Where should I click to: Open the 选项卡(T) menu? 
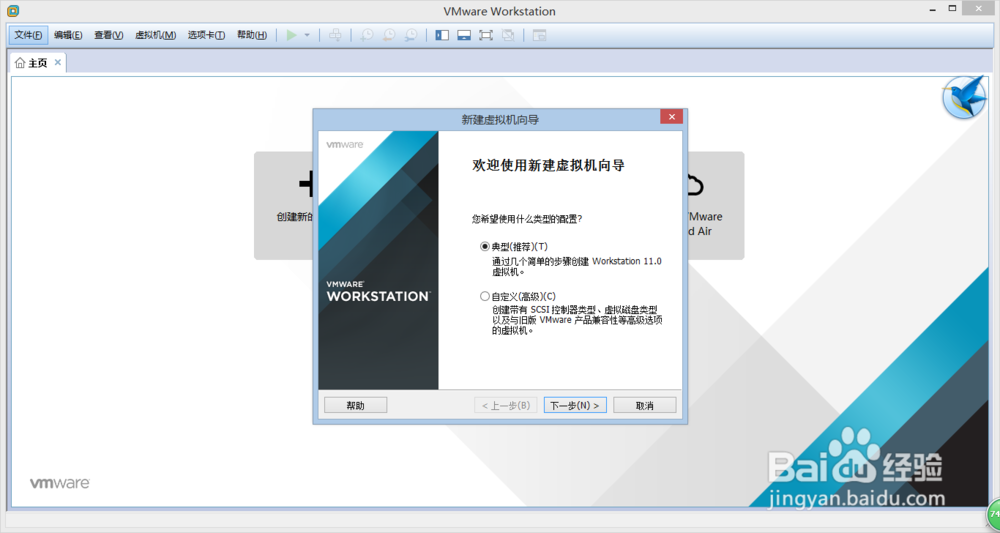pyautogui.click(x=206, y=35)
